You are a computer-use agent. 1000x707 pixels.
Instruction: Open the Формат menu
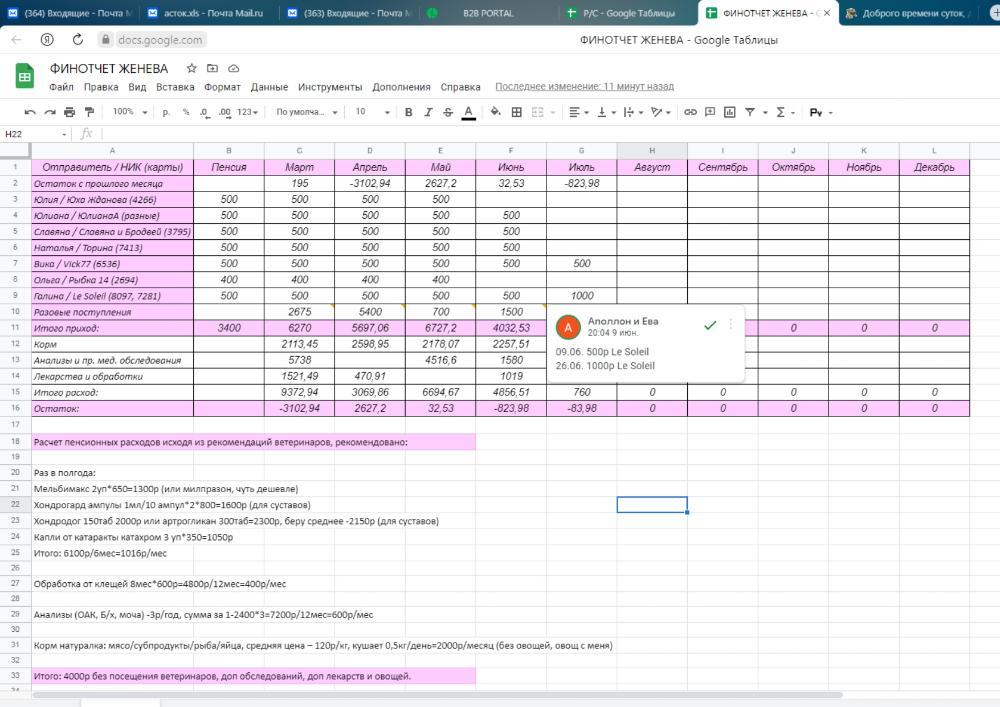pos(222,87)
